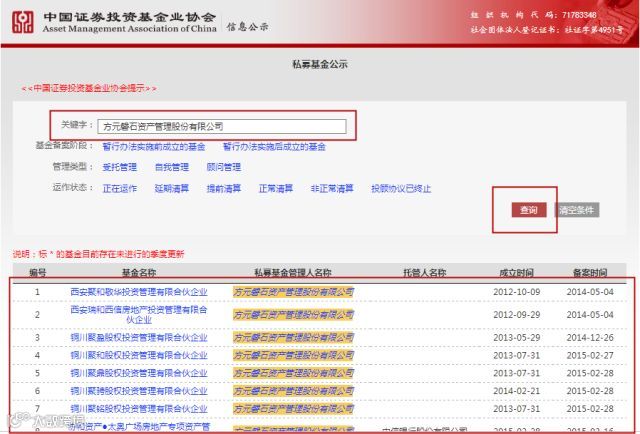
Task: Open manager 方元磐石资产管理股份有限公司 in row 3
Action: tap(293, 337)
